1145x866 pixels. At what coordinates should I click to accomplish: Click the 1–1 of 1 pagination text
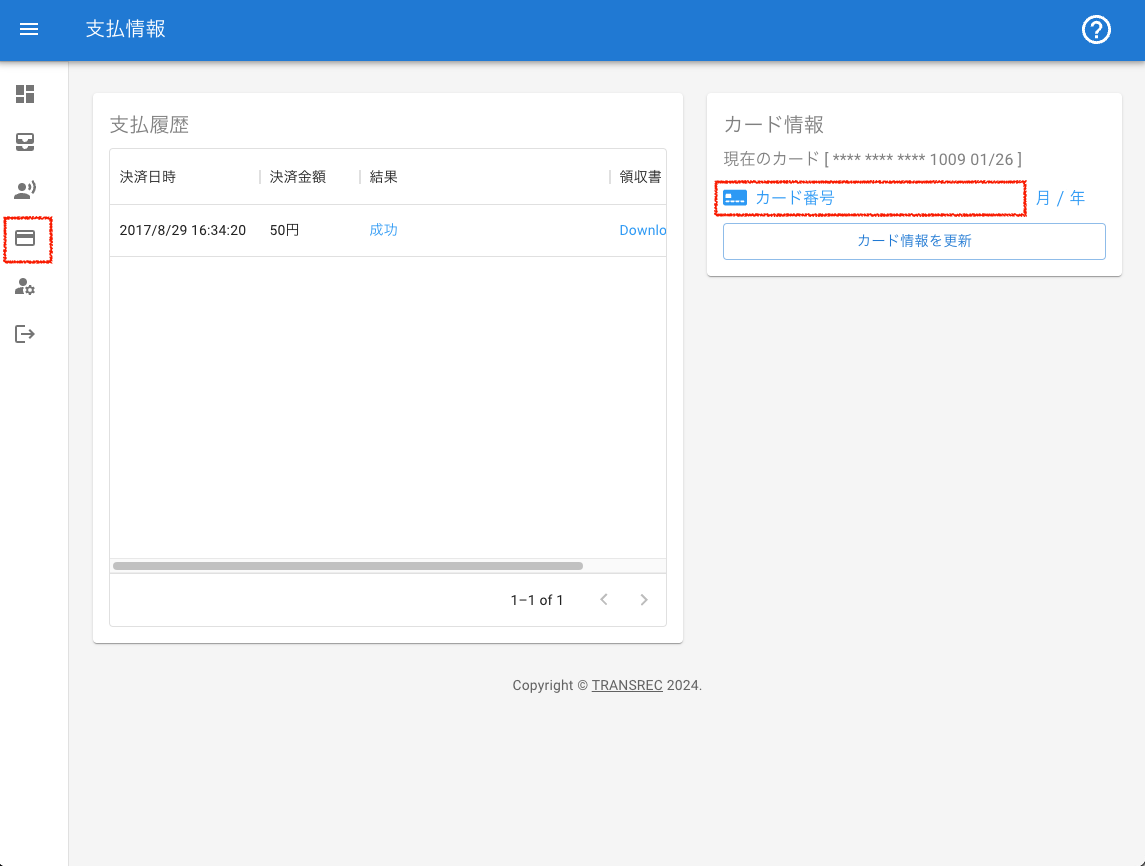pos(537,600)
